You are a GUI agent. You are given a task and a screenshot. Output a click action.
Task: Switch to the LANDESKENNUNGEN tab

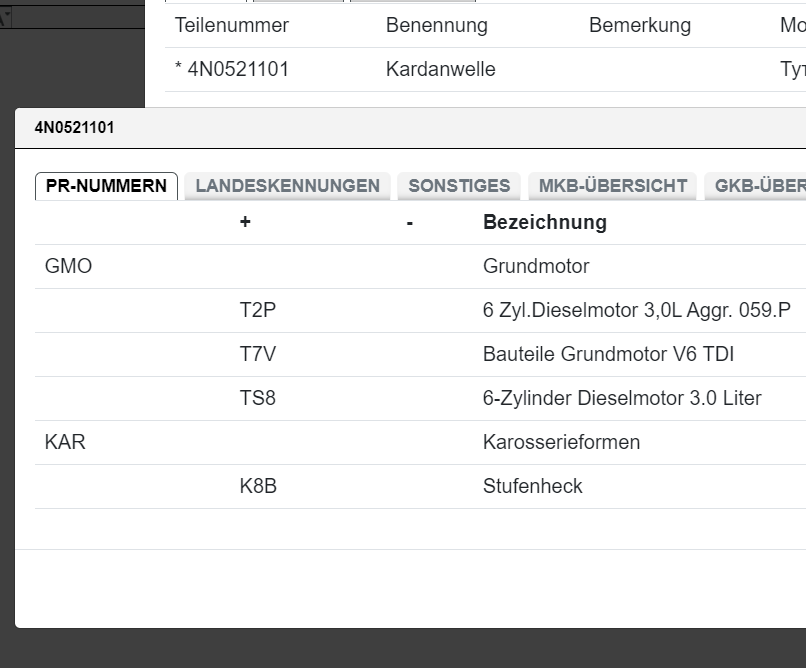tap(287, 186)
